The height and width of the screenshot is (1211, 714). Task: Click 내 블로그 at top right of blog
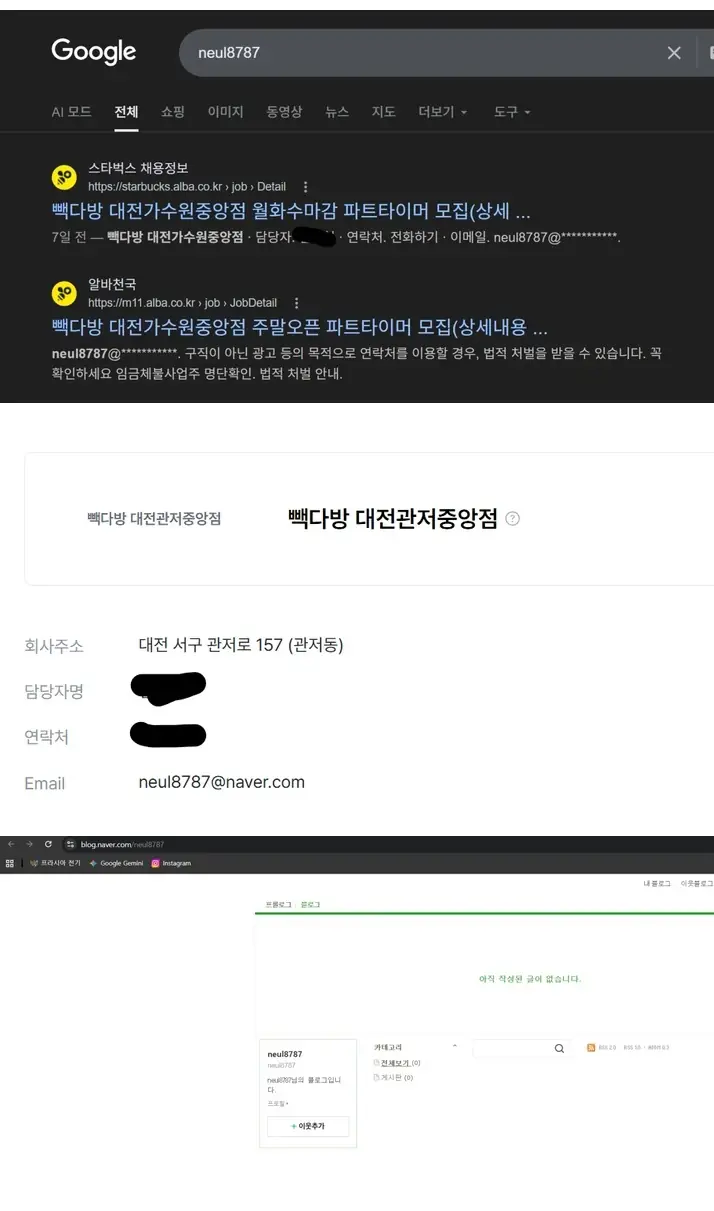coord(657,884)
